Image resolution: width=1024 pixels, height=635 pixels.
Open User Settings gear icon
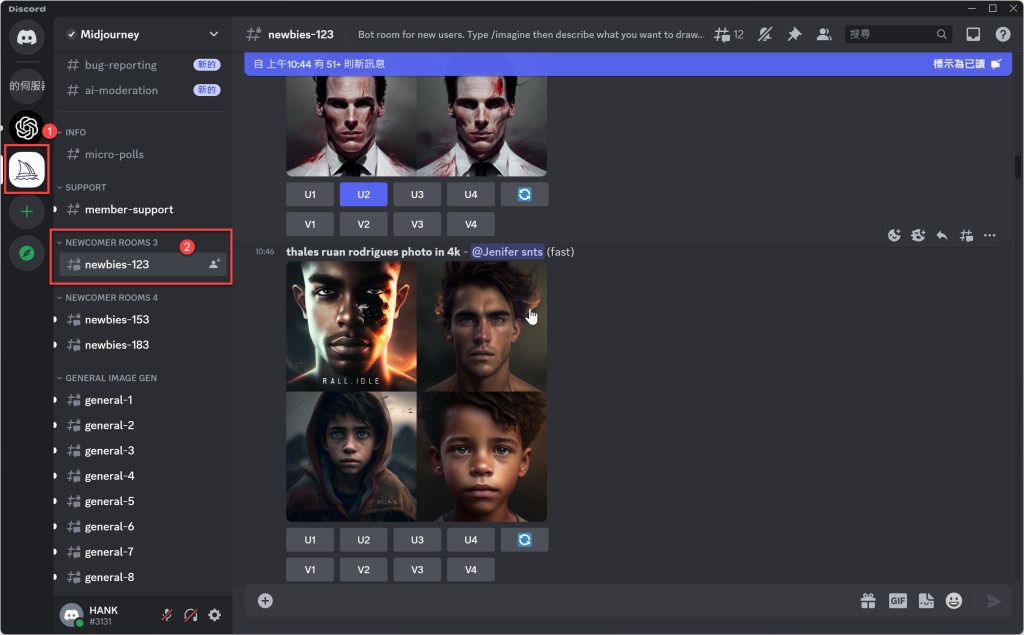click(214, 615)
